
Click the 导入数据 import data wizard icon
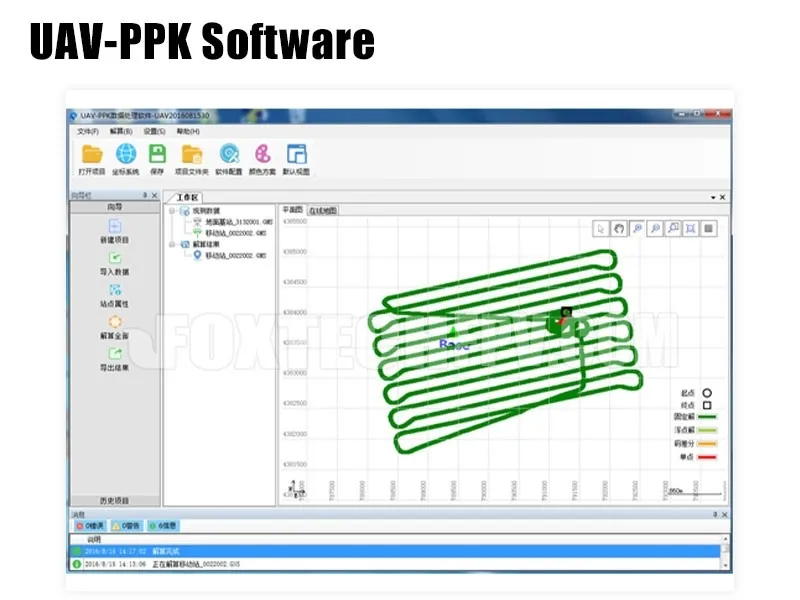(115, 258)
